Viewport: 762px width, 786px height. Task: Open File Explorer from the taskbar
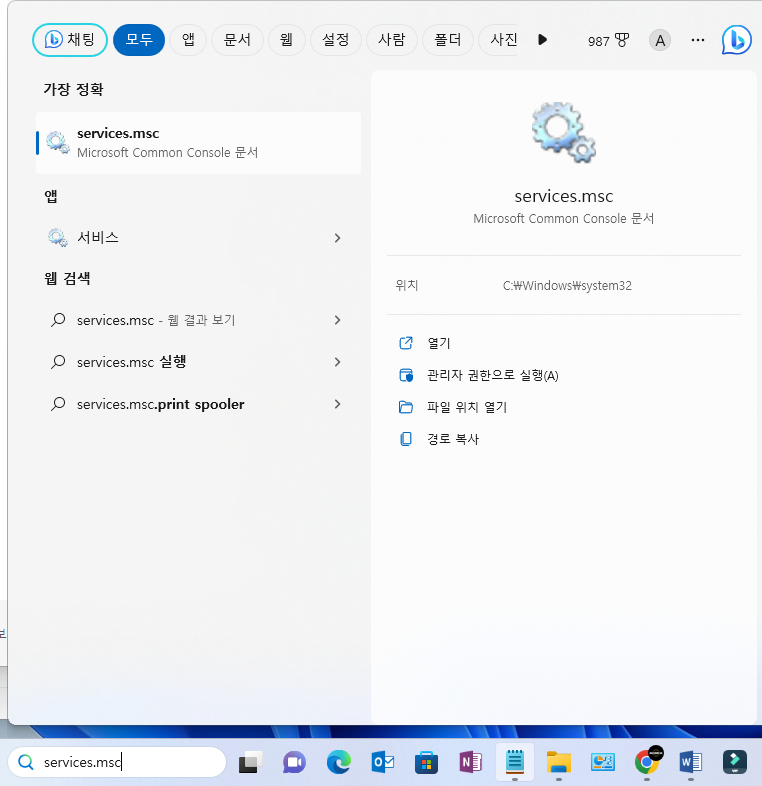tap(558, 762)
